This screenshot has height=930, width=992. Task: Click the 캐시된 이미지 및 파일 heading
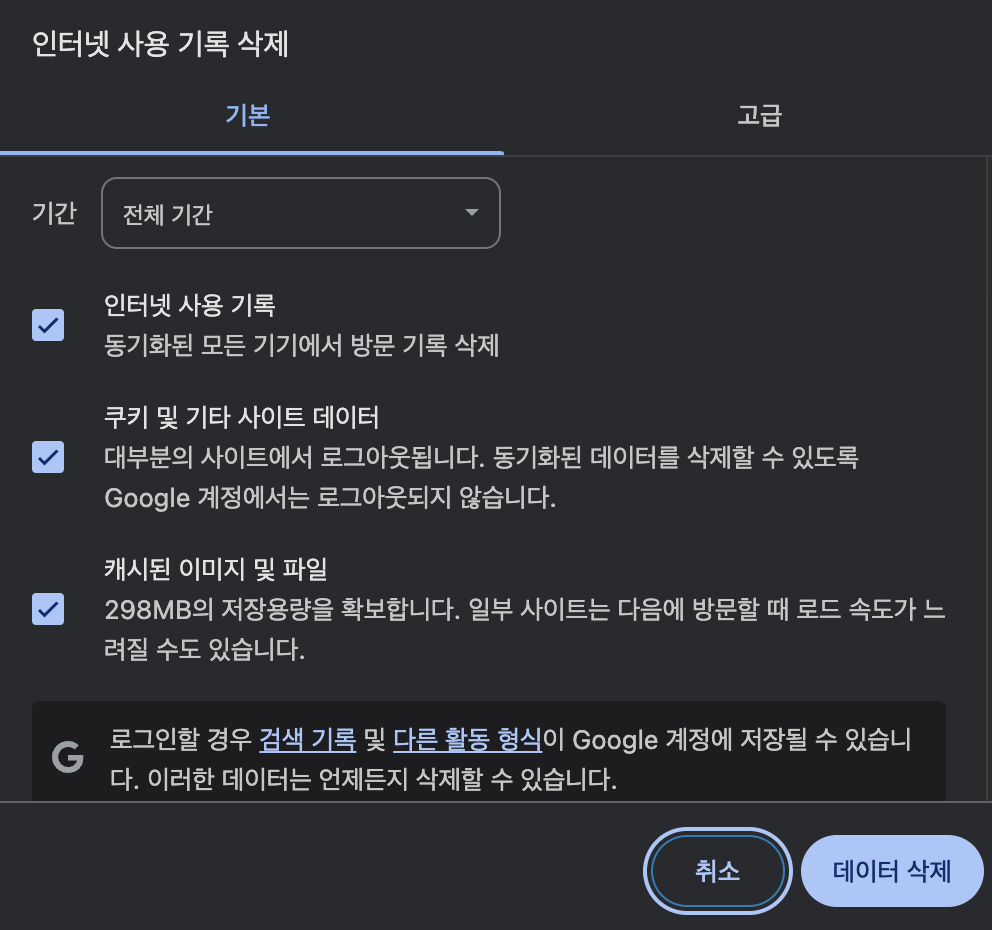coord(216,569)
